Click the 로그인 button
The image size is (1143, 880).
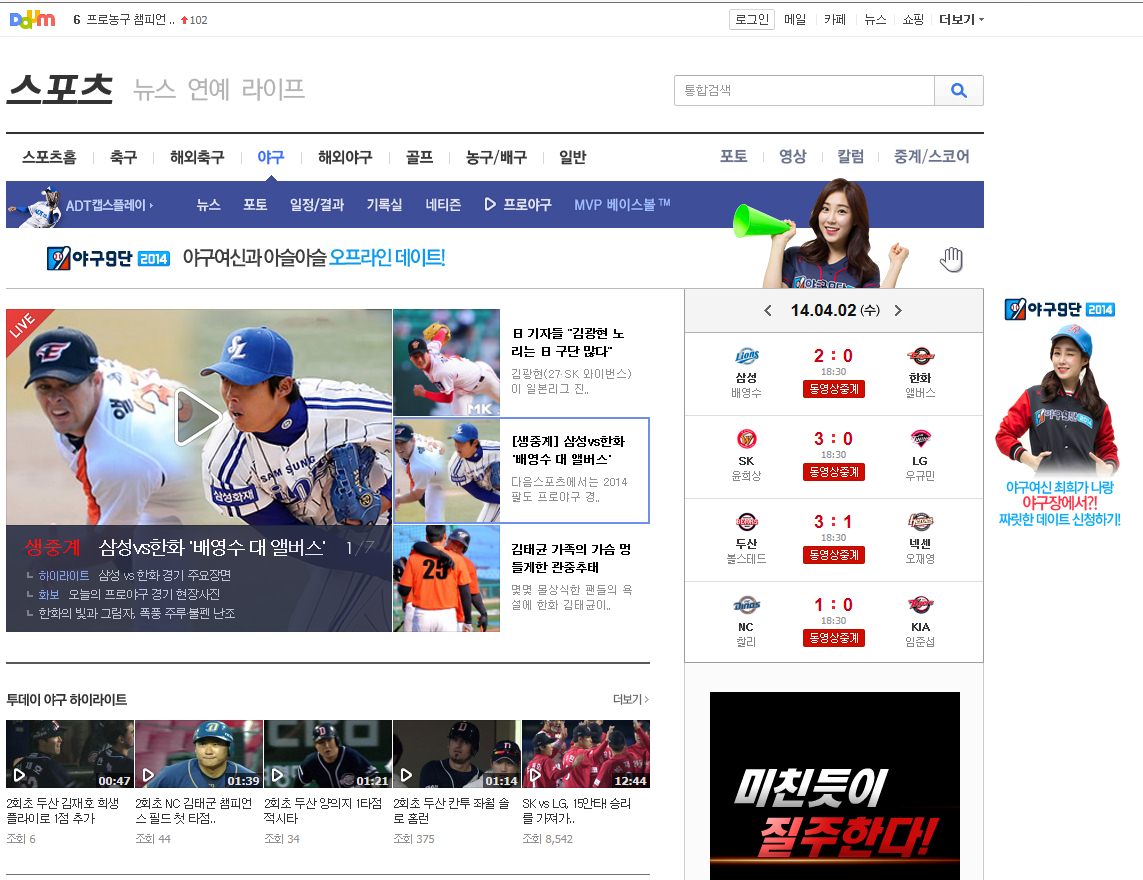pos(751,20)
